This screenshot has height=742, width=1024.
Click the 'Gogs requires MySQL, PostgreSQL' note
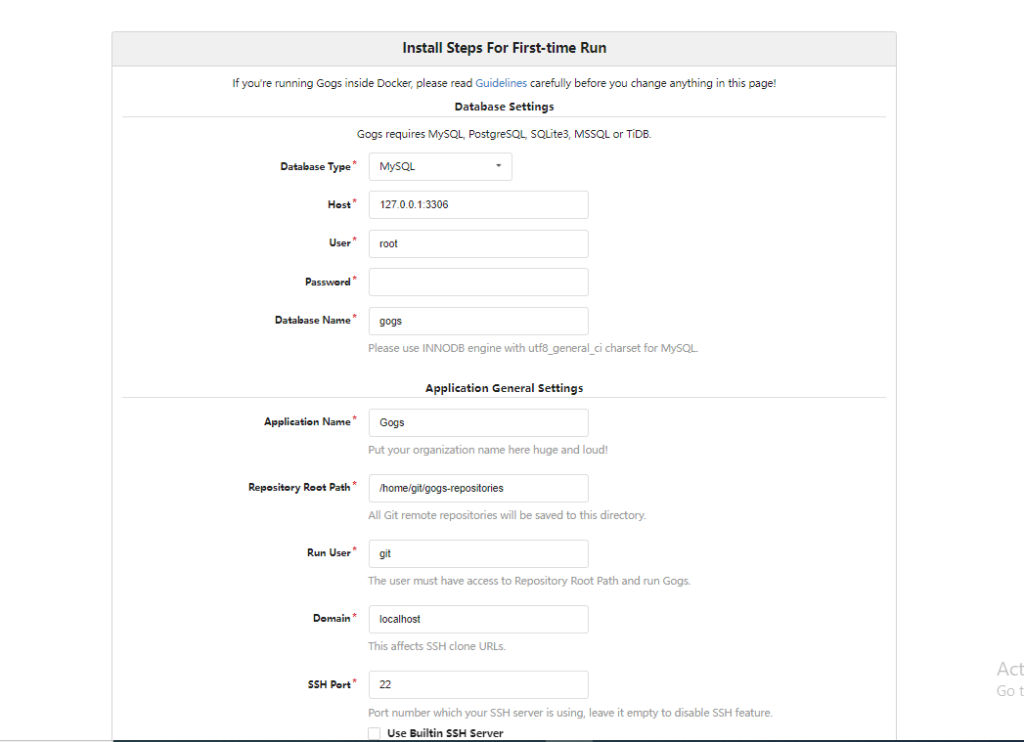point(504,134)
